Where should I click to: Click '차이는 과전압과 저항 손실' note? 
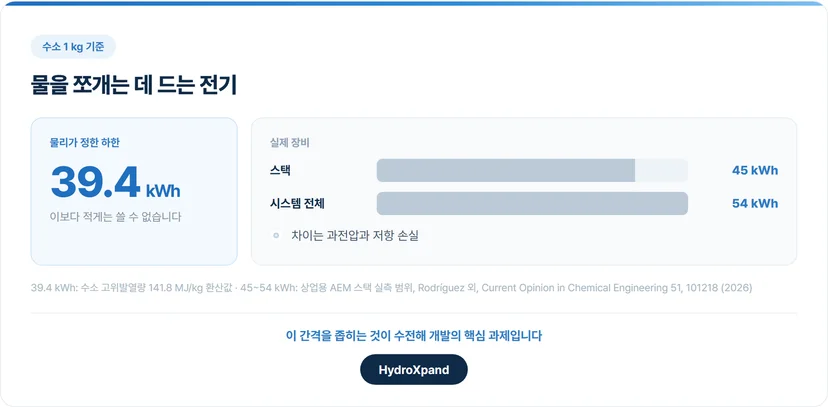(x=355, y=236)
